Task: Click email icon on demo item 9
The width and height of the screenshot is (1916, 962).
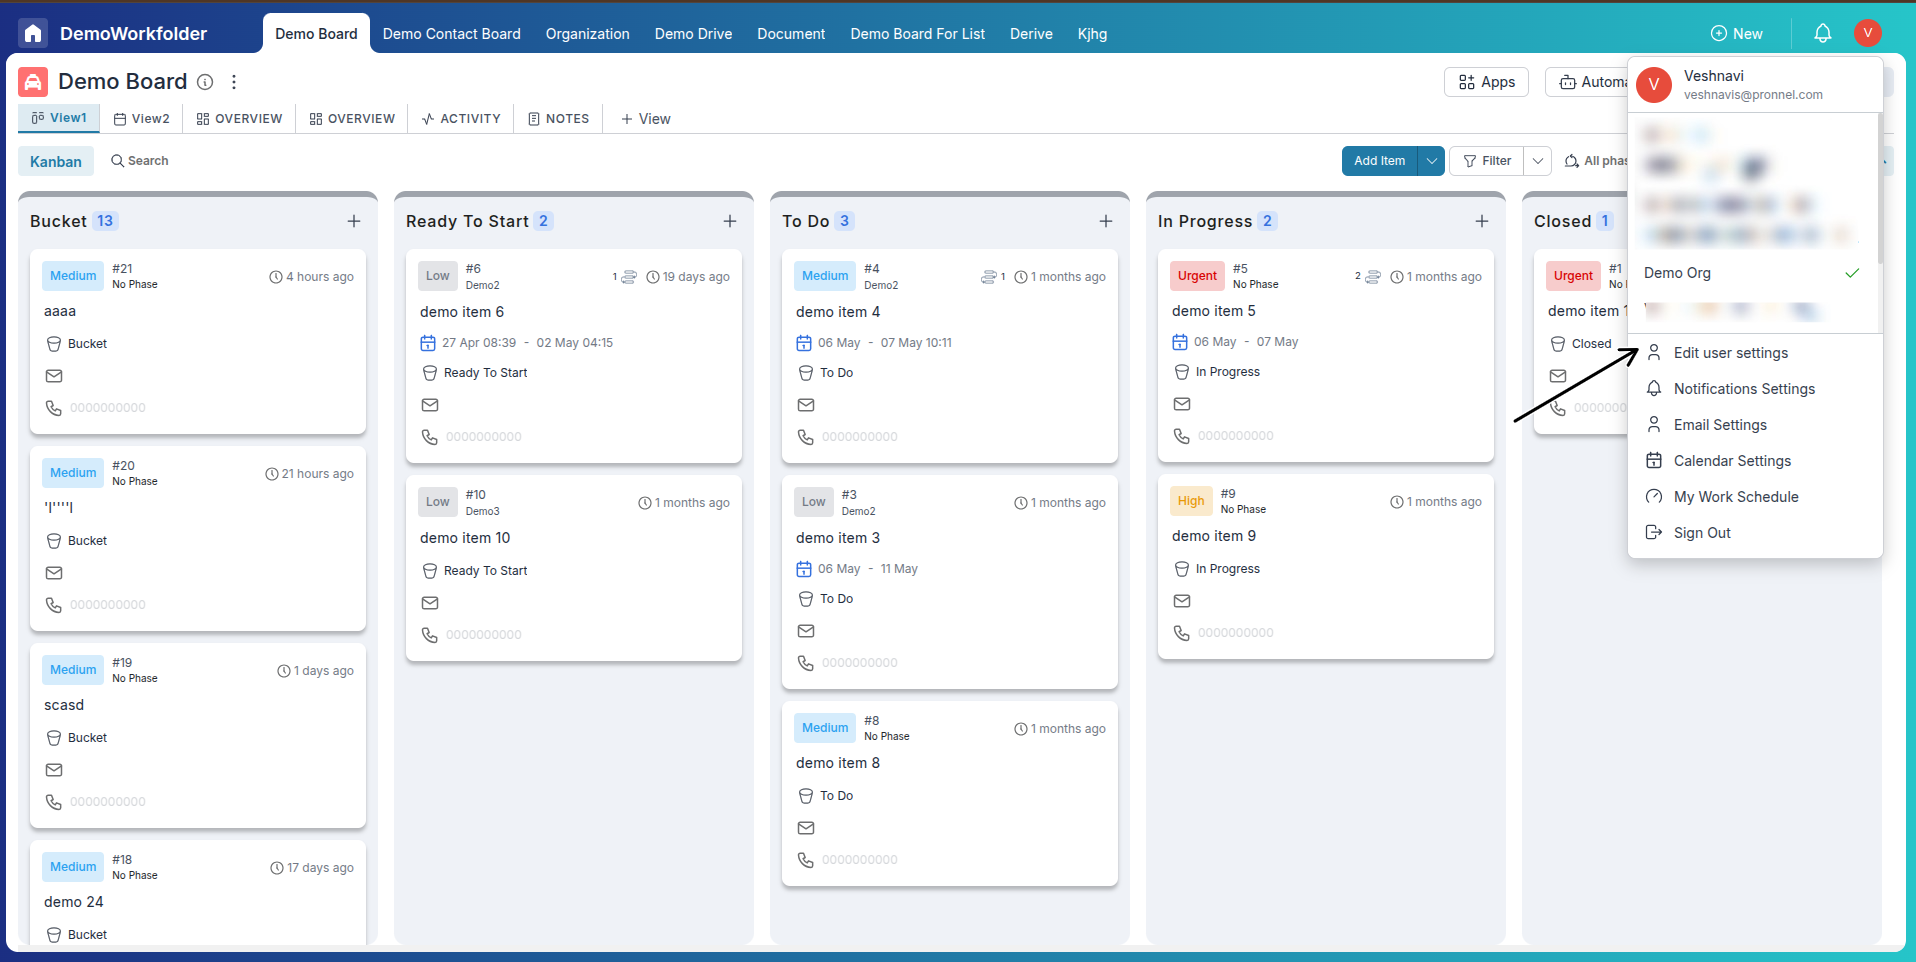Action: 1182,601
